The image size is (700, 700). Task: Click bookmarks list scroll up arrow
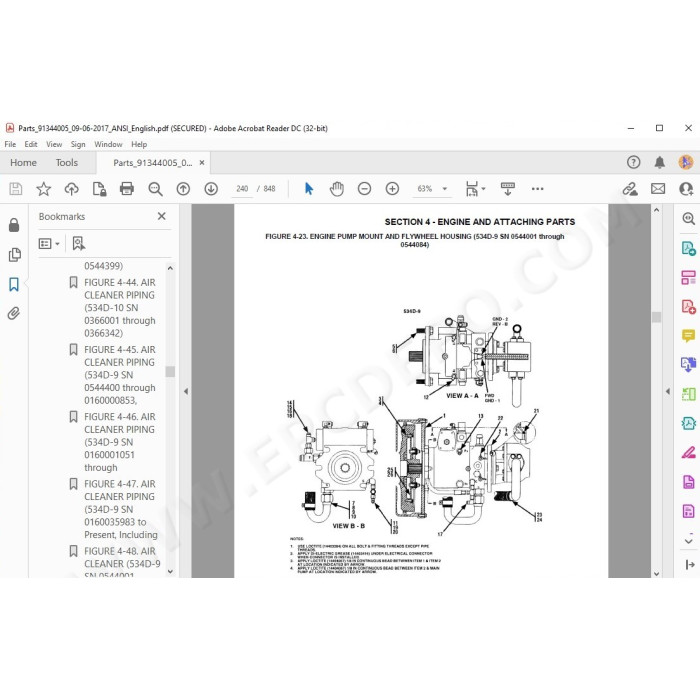(x=170, y=268)
